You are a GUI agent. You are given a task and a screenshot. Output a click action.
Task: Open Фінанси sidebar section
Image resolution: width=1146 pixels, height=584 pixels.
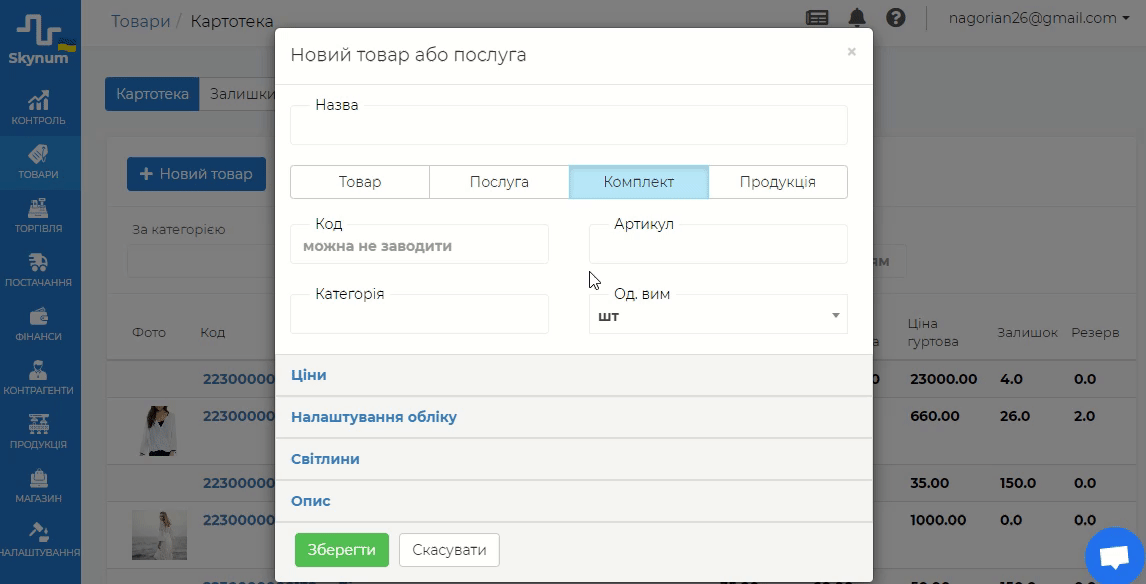pyautogui.click(x=39, y=324)
